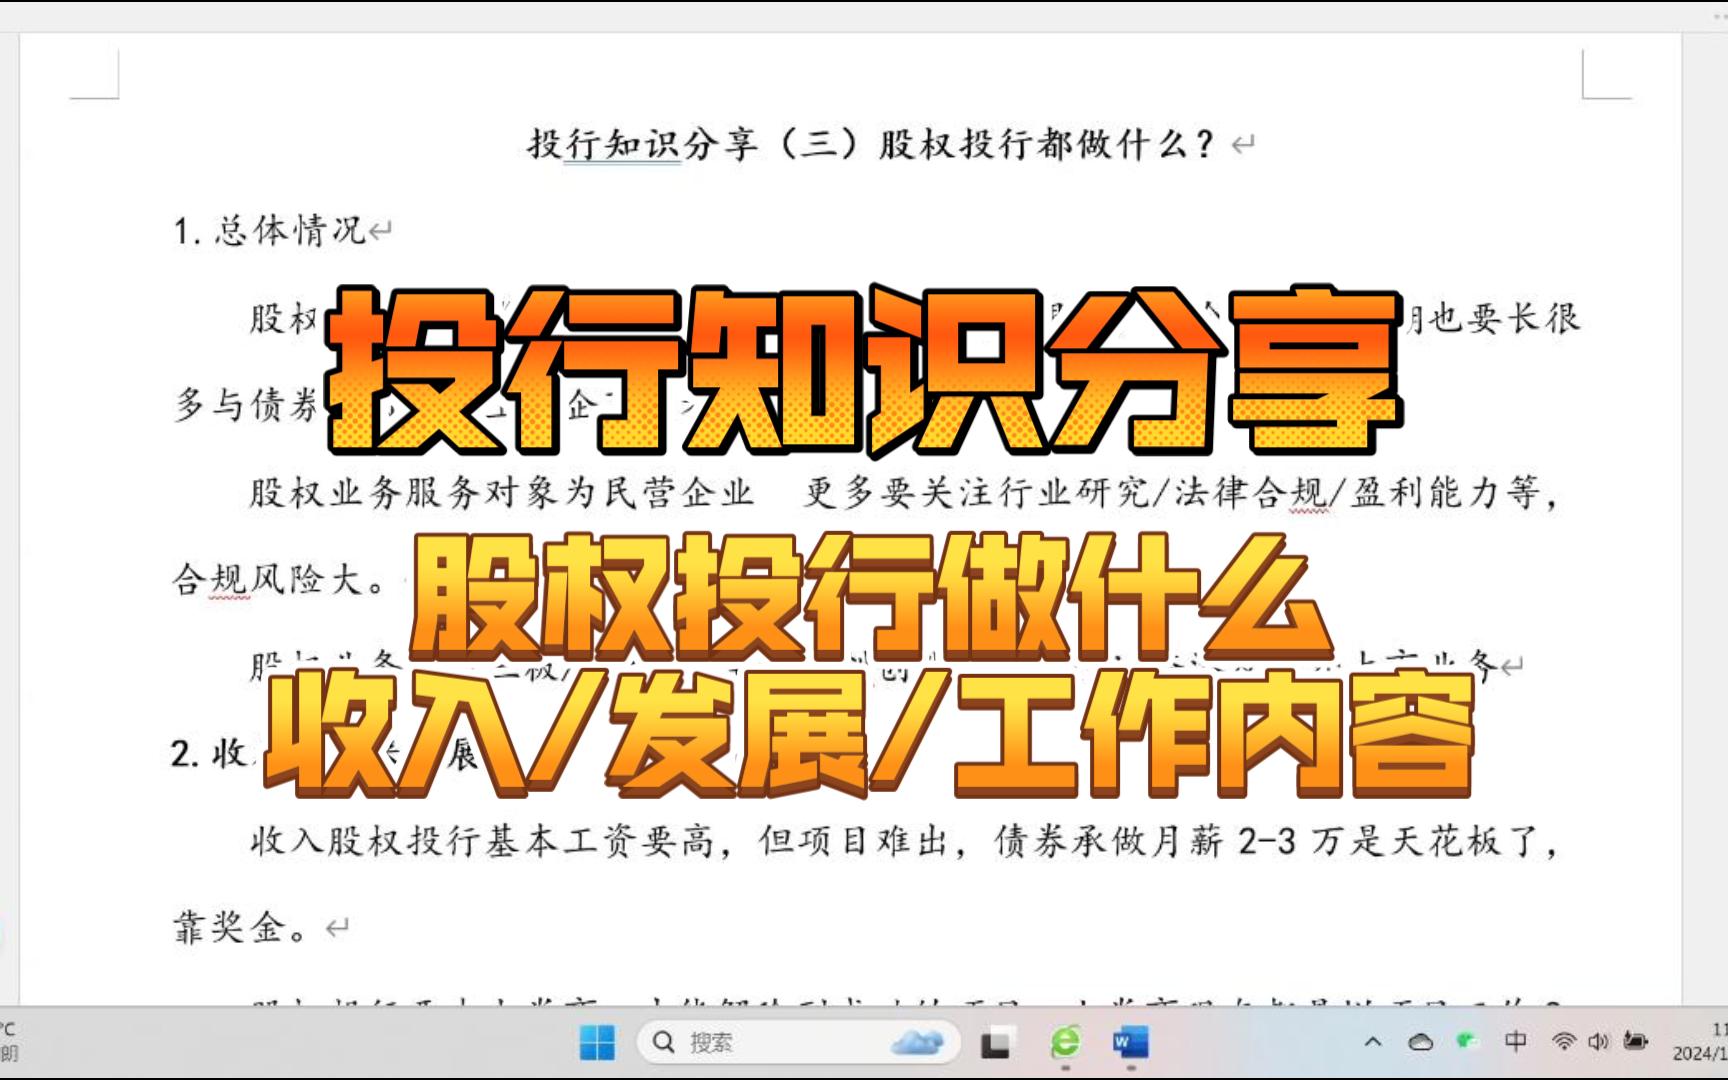Viewport: 1728px width, 1080px height.
Task: Open the OneDrive cloud tray icon
Action: tap(1420, 1042)
